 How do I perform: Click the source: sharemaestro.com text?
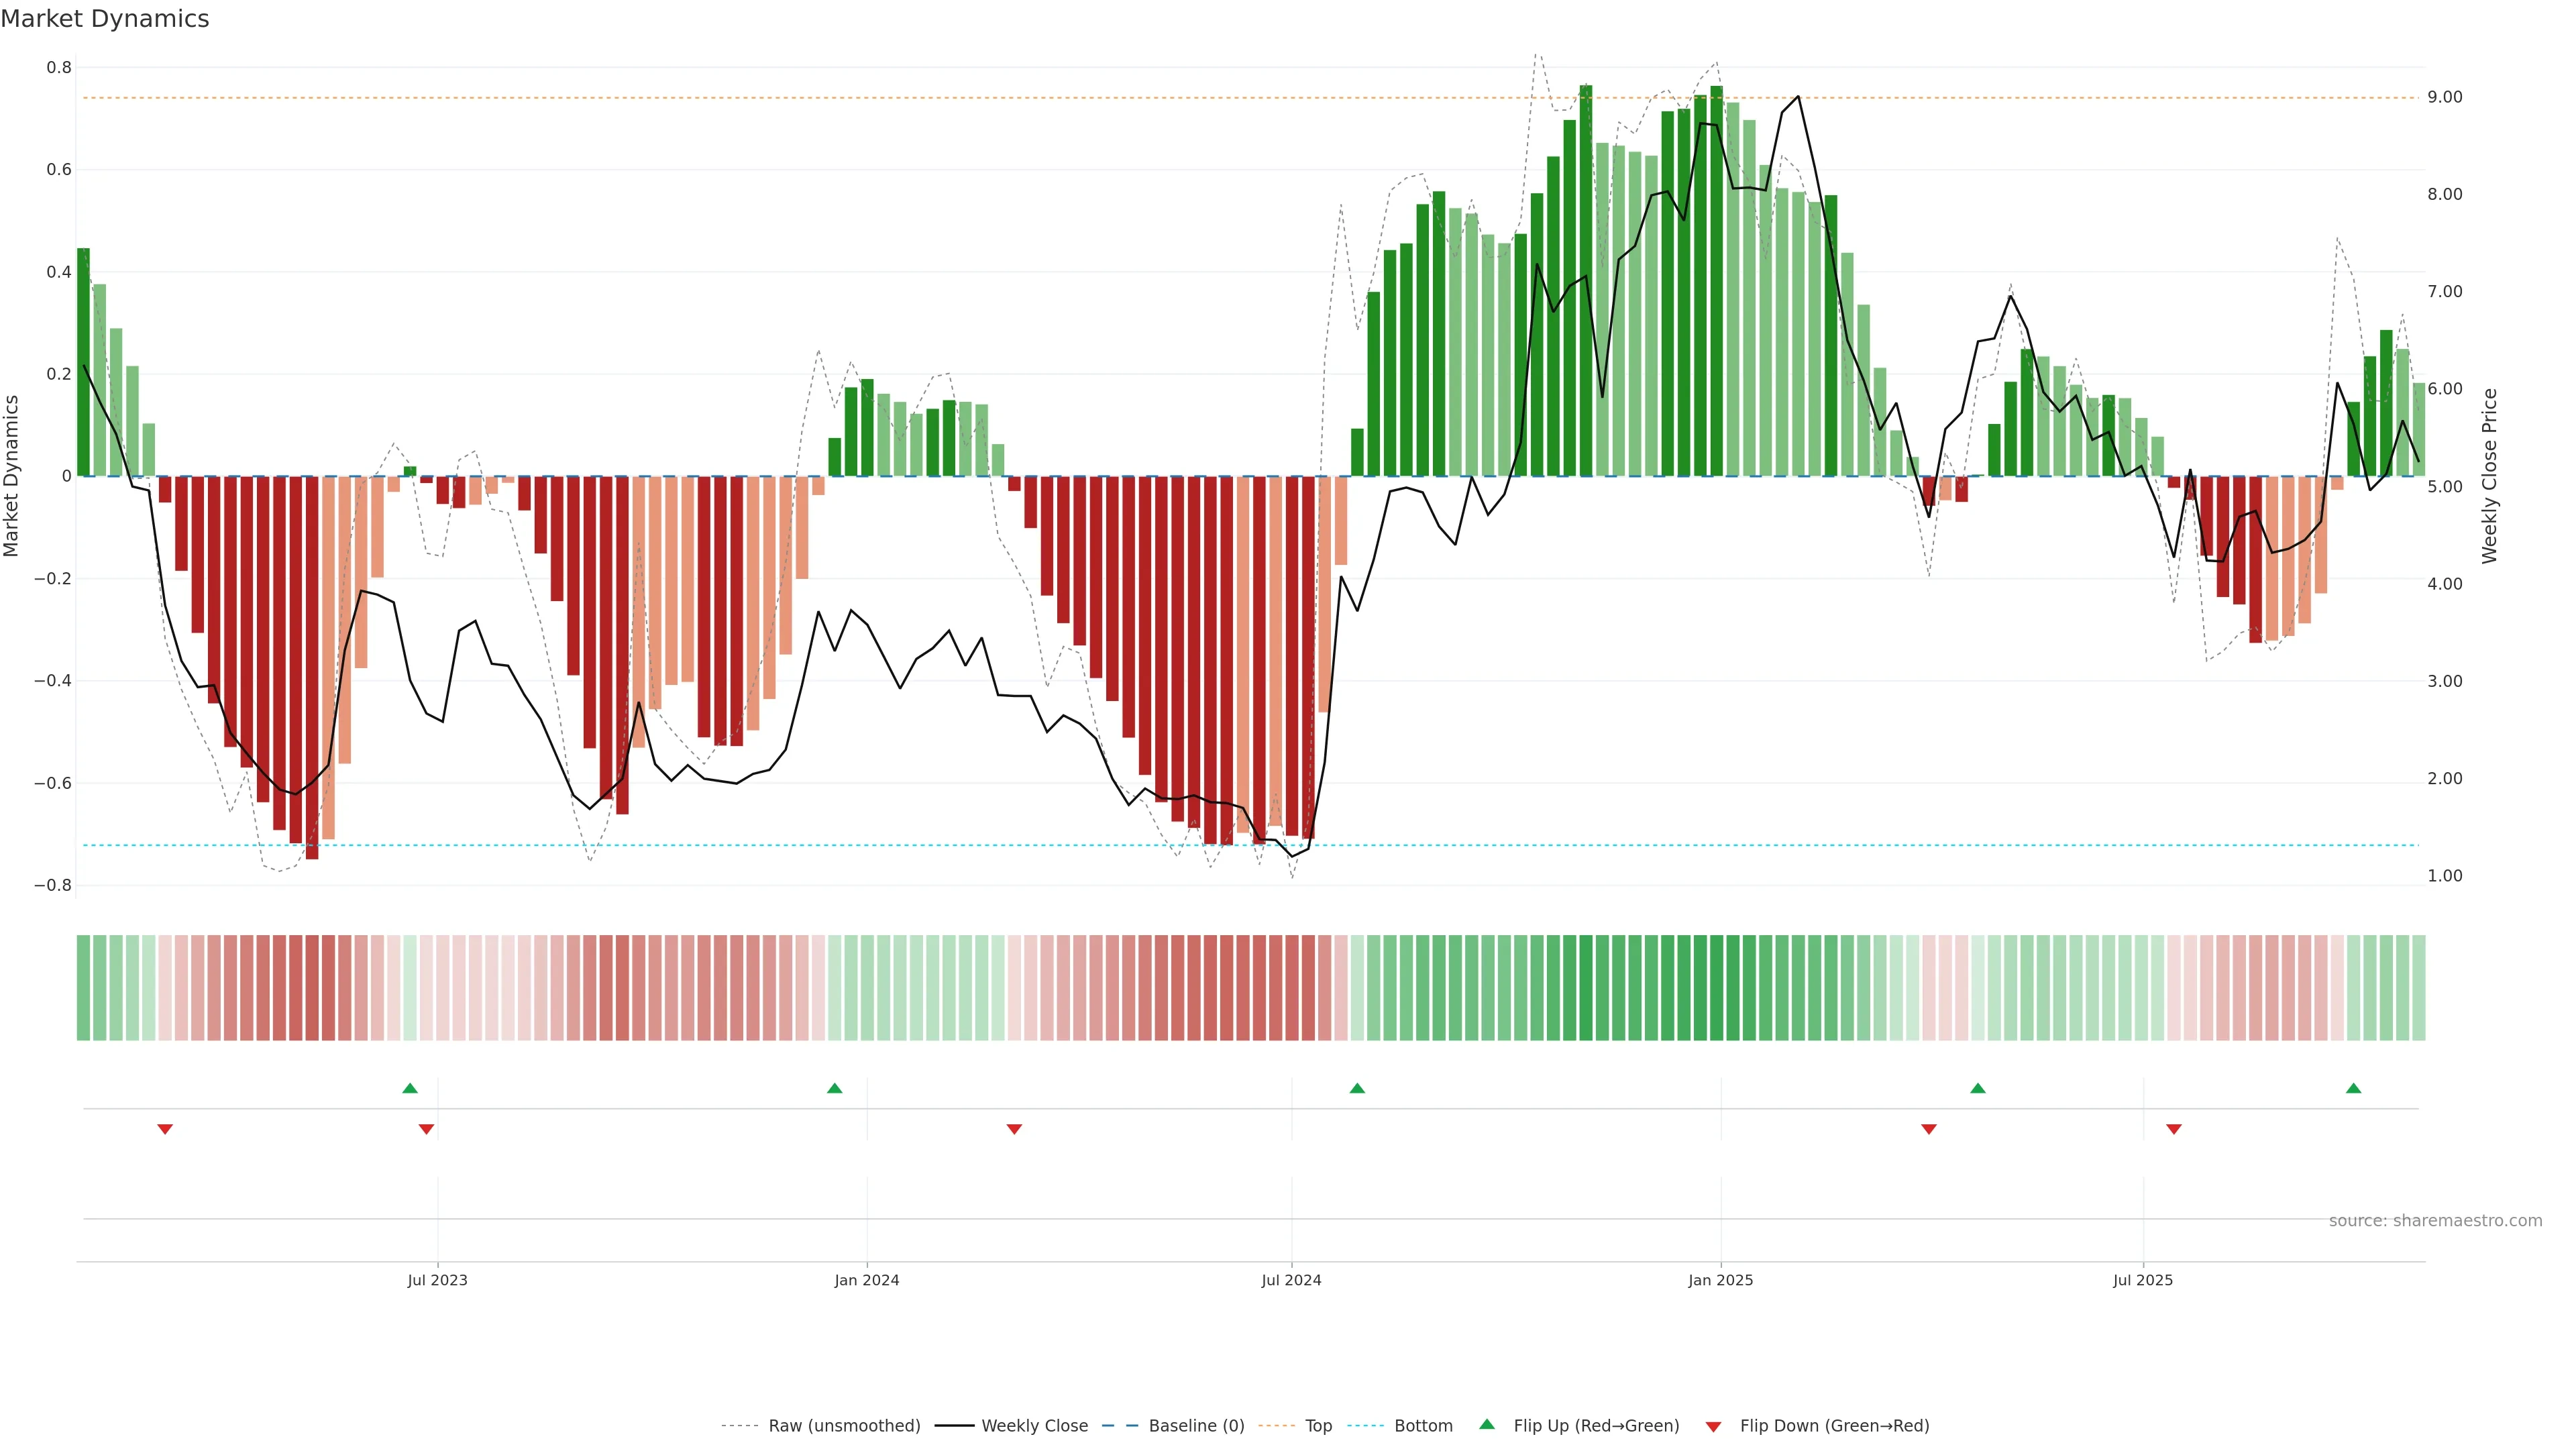[x=2435, y=1221]
